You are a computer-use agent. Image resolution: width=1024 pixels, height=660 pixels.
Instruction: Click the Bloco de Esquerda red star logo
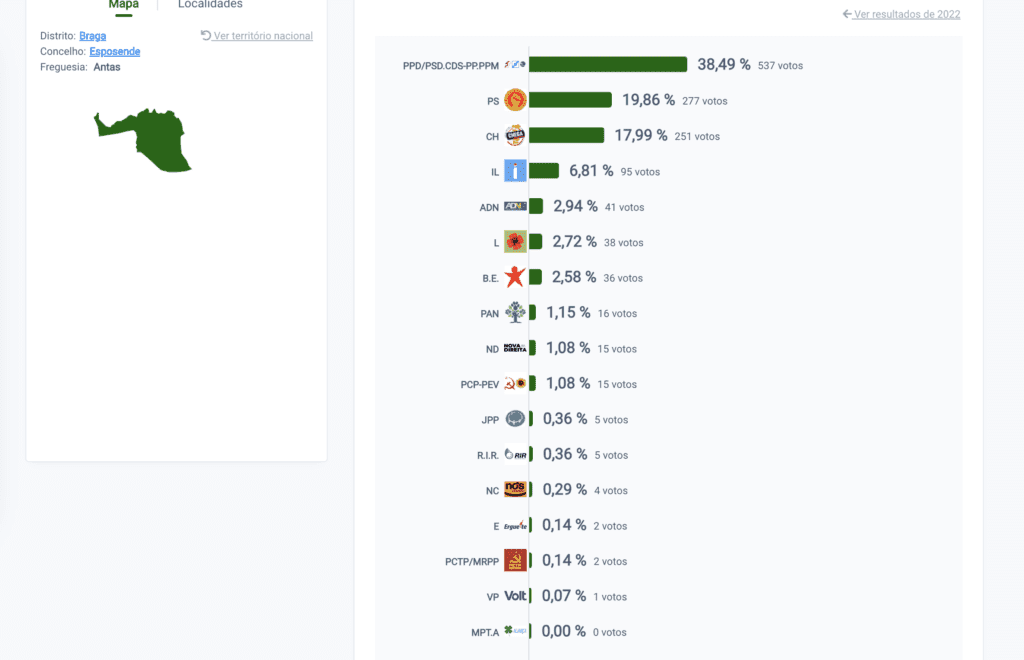515,277
